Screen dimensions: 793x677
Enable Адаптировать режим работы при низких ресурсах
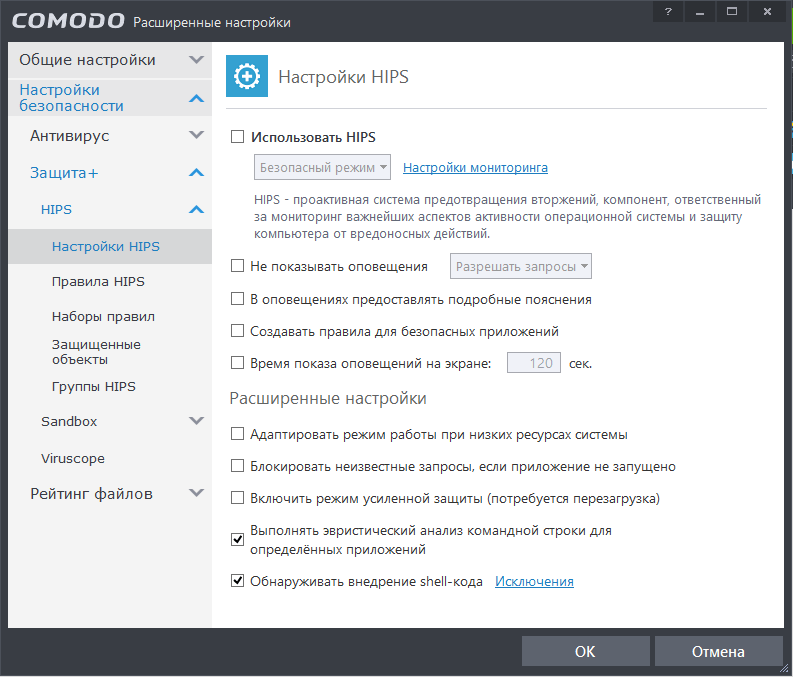coord(237,434)
